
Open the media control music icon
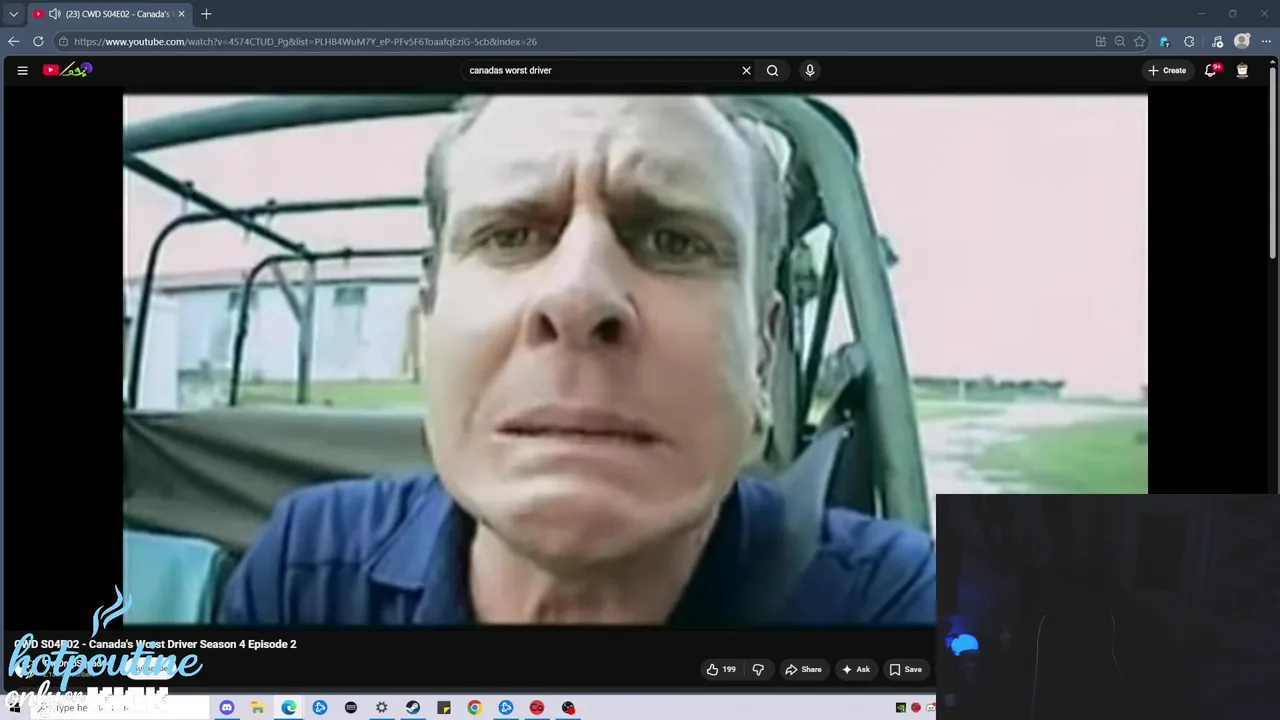1217,41
